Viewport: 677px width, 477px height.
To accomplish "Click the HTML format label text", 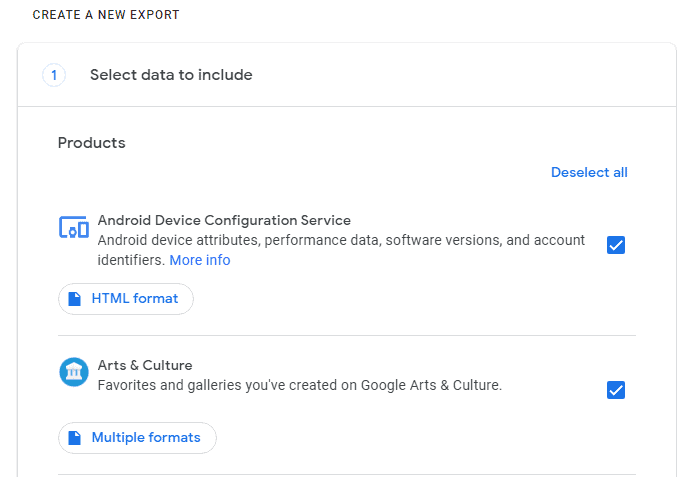I will click(135, 299).
